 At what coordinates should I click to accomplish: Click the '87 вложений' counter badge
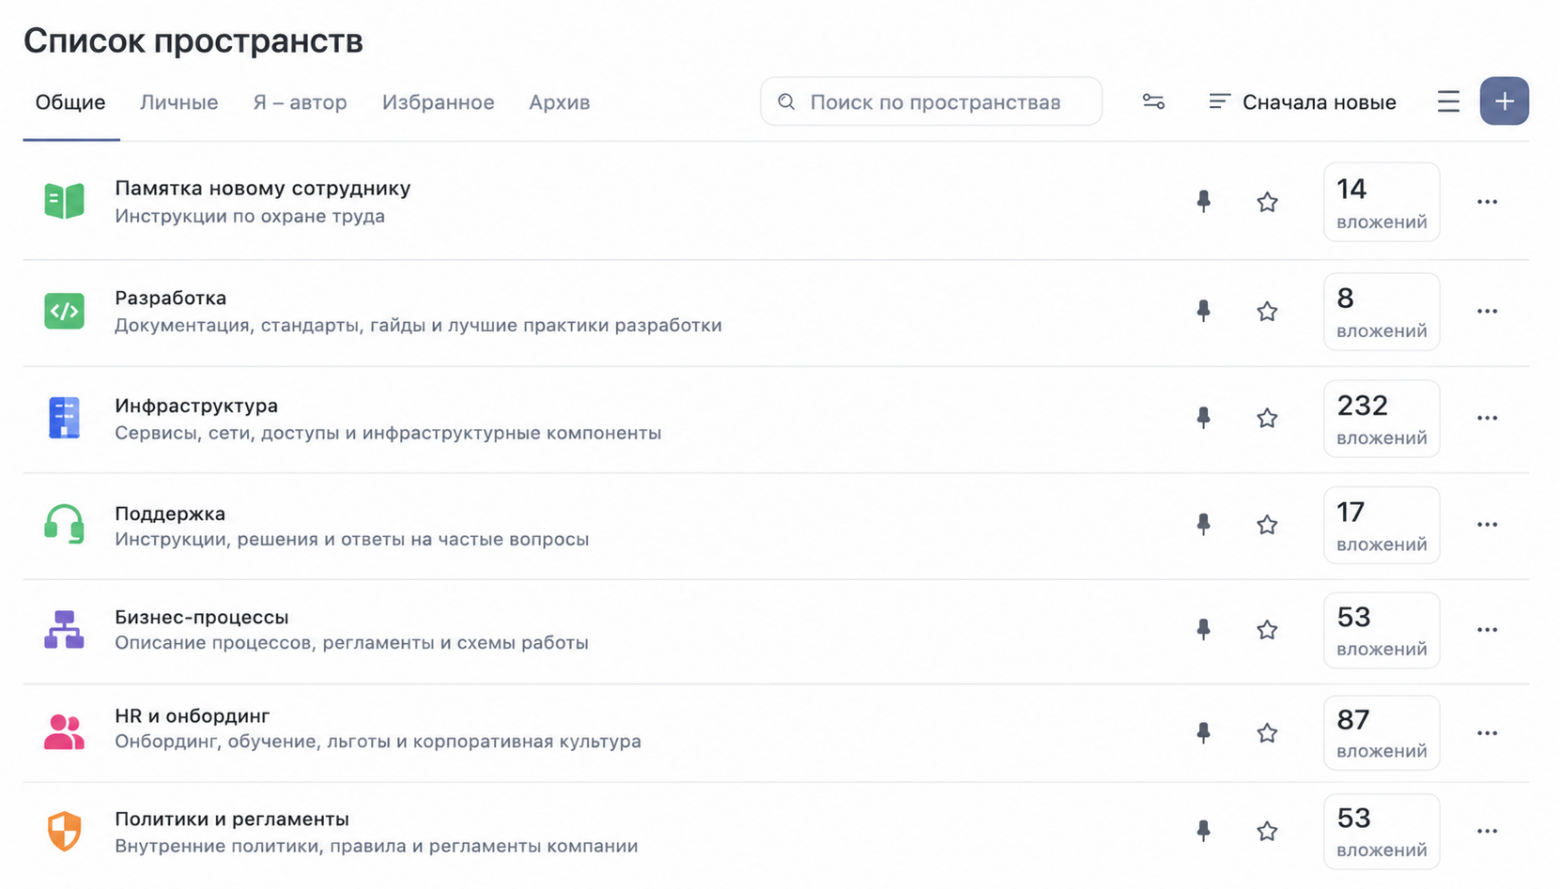pos(1381,733)
